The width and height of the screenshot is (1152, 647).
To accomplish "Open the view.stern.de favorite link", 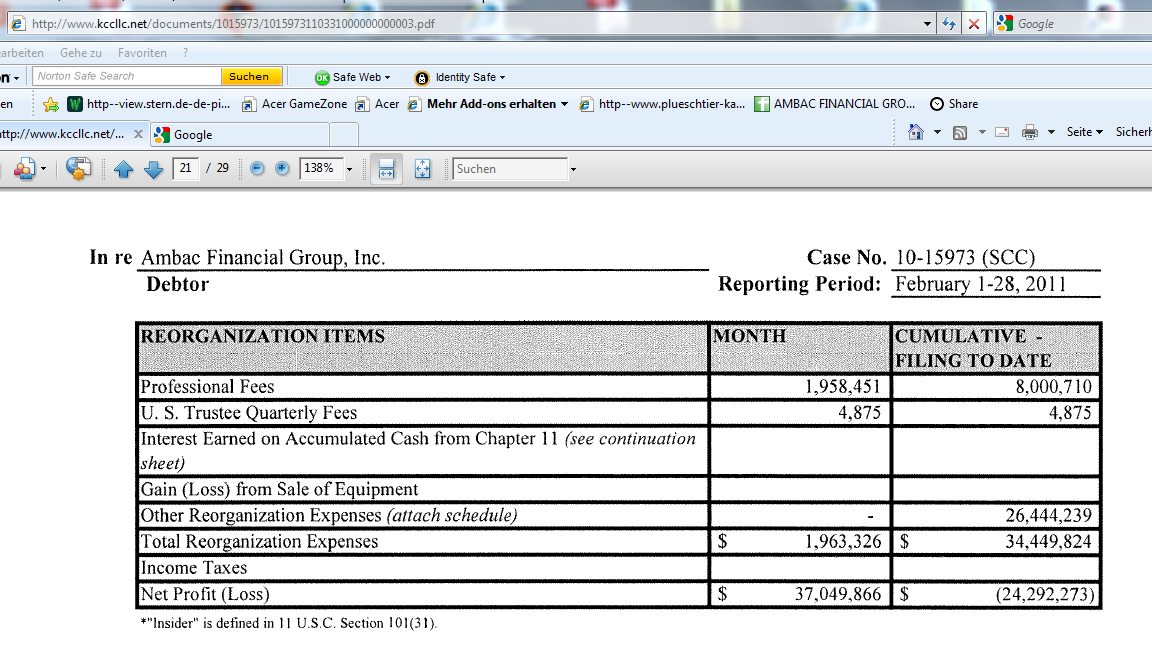I will pos(149,104).
